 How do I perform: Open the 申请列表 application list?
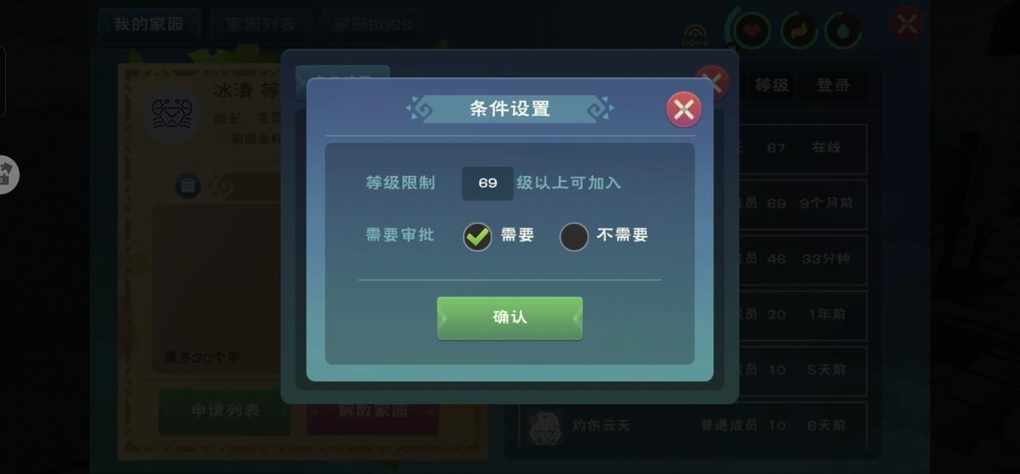pos(225,411)
